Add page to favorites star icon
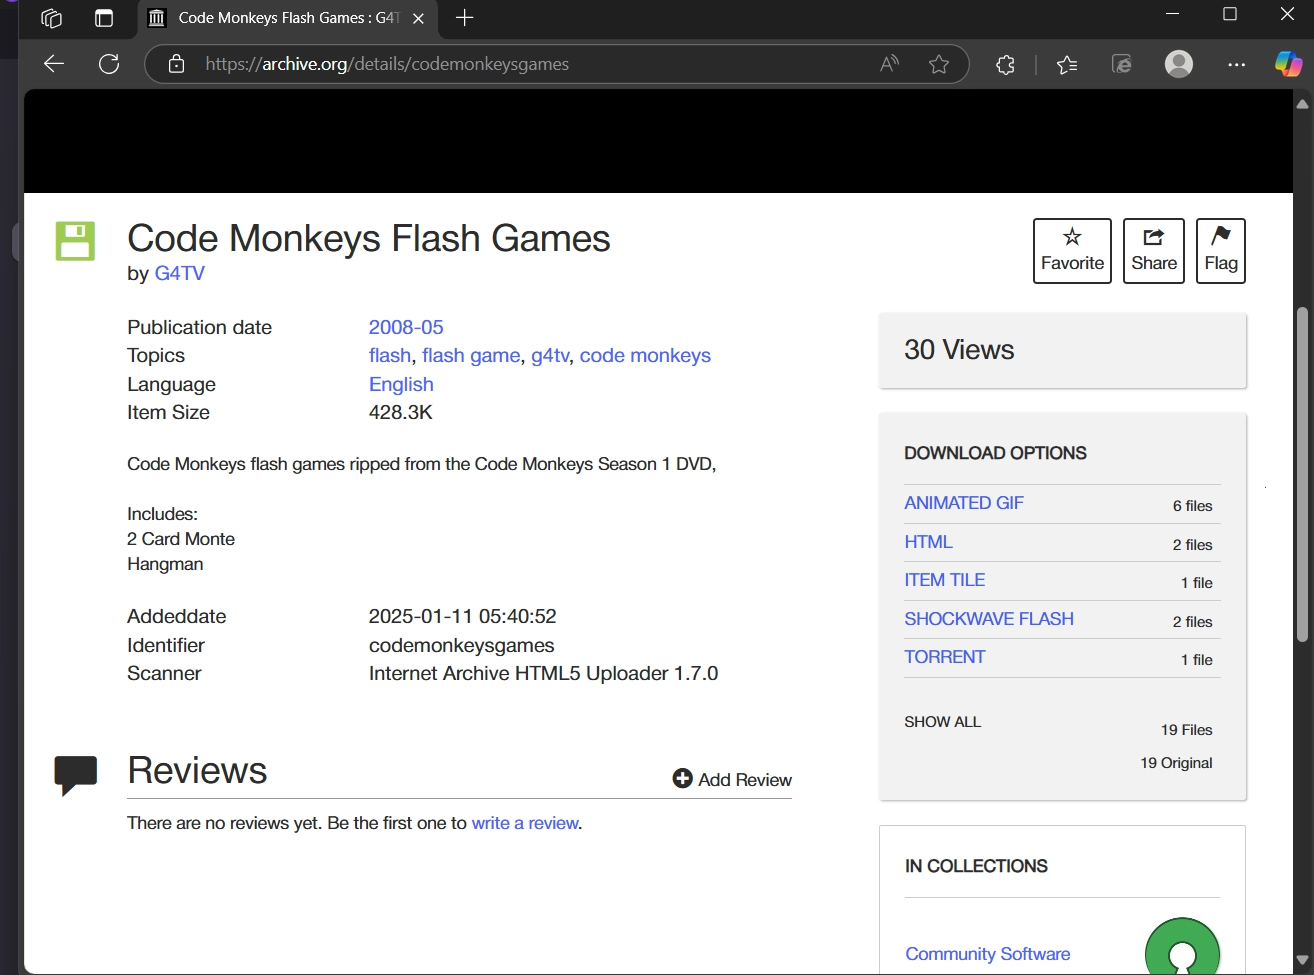1314x975 pixels. click(938, 64)
